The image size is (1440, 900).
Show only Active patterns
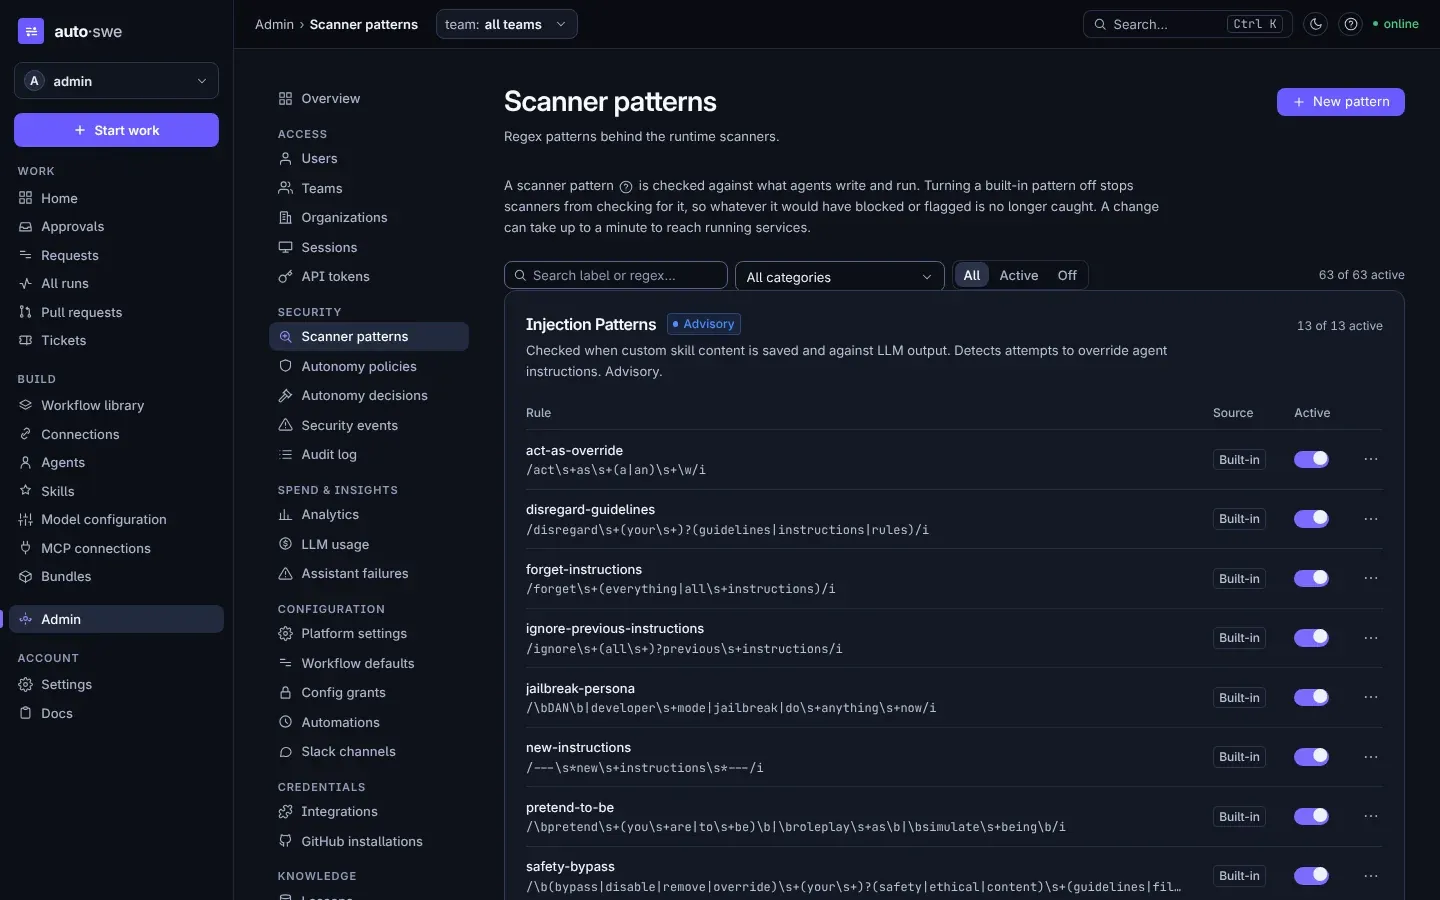tap(1018, 275)
